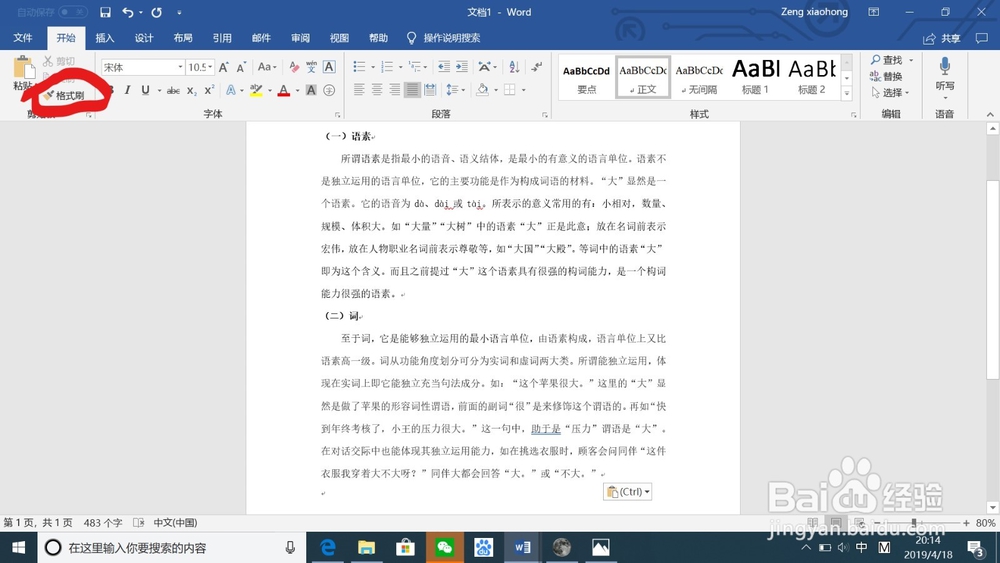Center align the text

(x=377, y=90)
